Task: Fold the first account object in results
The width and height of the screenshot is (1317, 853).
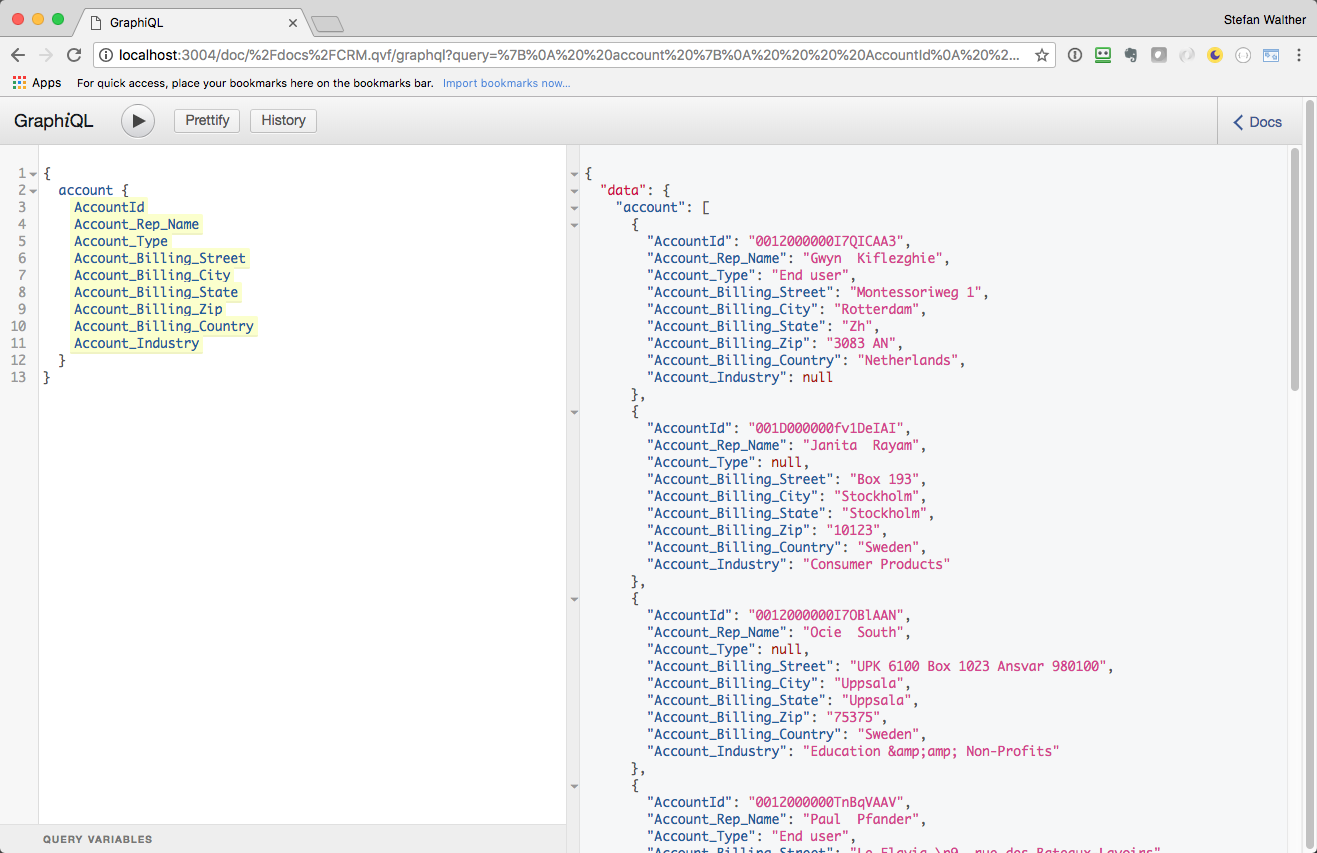Action: tap(574, 225)
